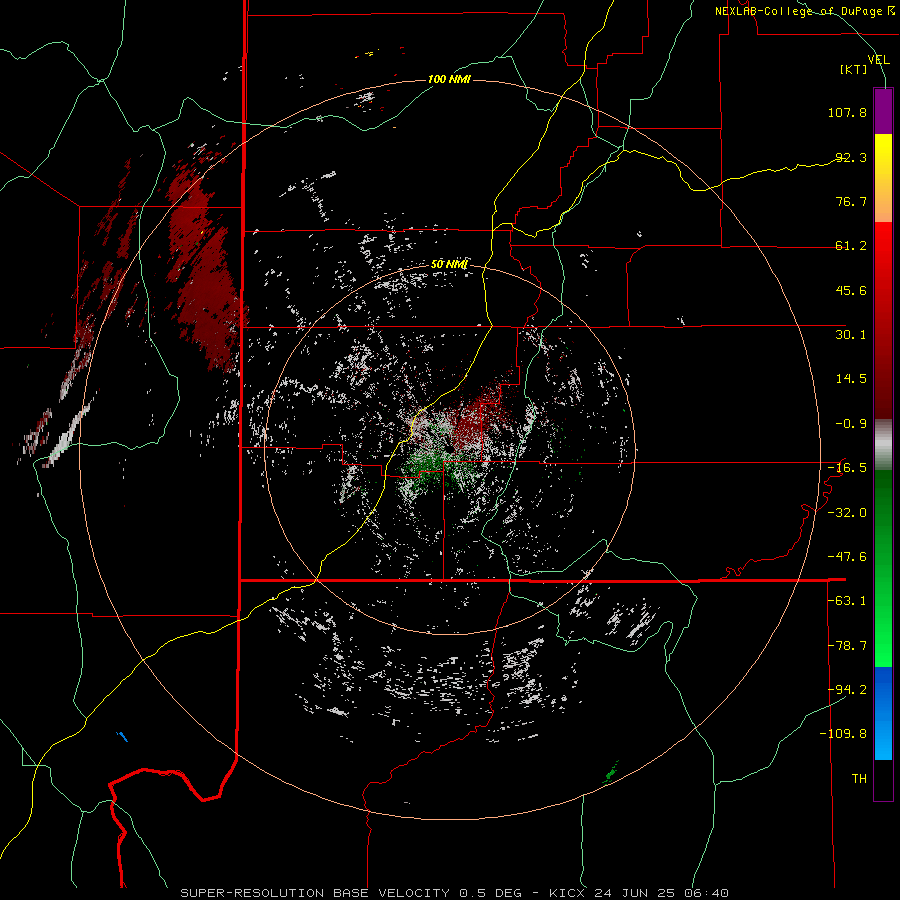Click the 100 NMI range ring label
Image resolution: width=900 pixels, height=900 pixels.
click(449, 79)
